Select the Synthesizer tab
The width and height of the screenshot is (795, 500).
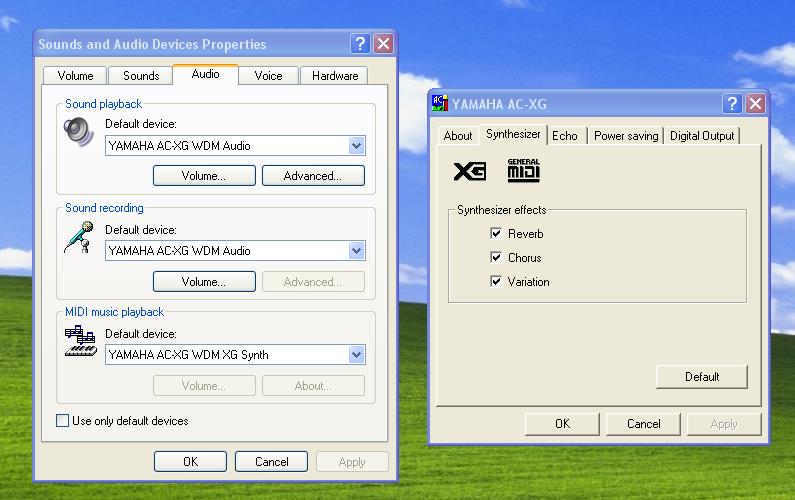click(x=513, y=134)
